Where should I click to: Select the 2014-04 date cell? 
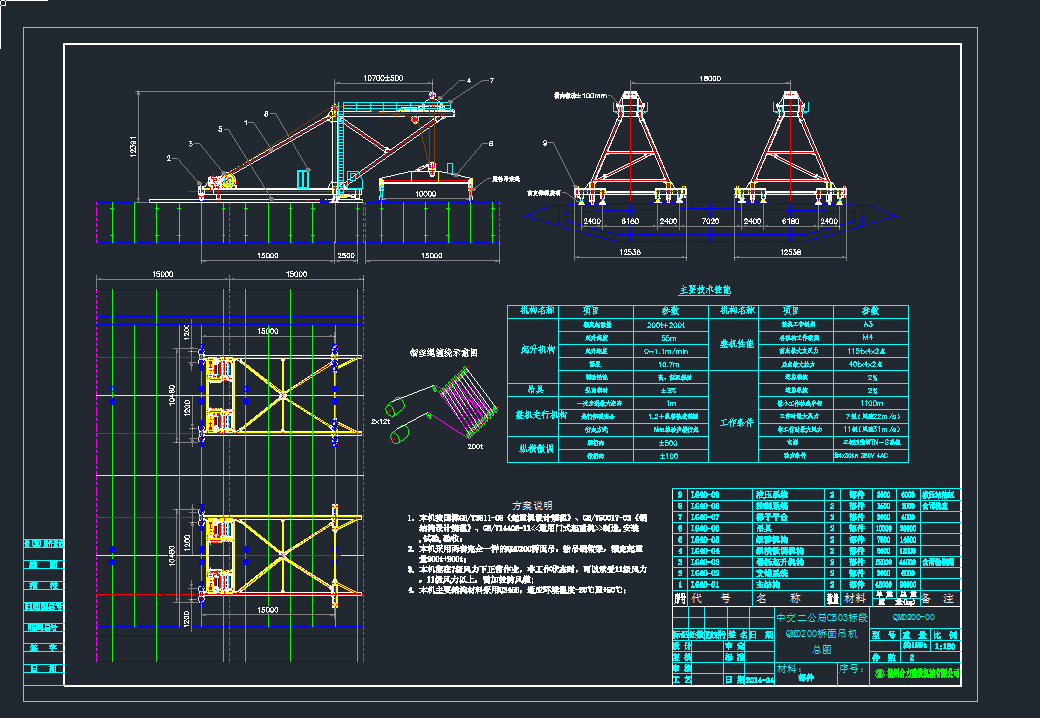(x=760, y=679)
